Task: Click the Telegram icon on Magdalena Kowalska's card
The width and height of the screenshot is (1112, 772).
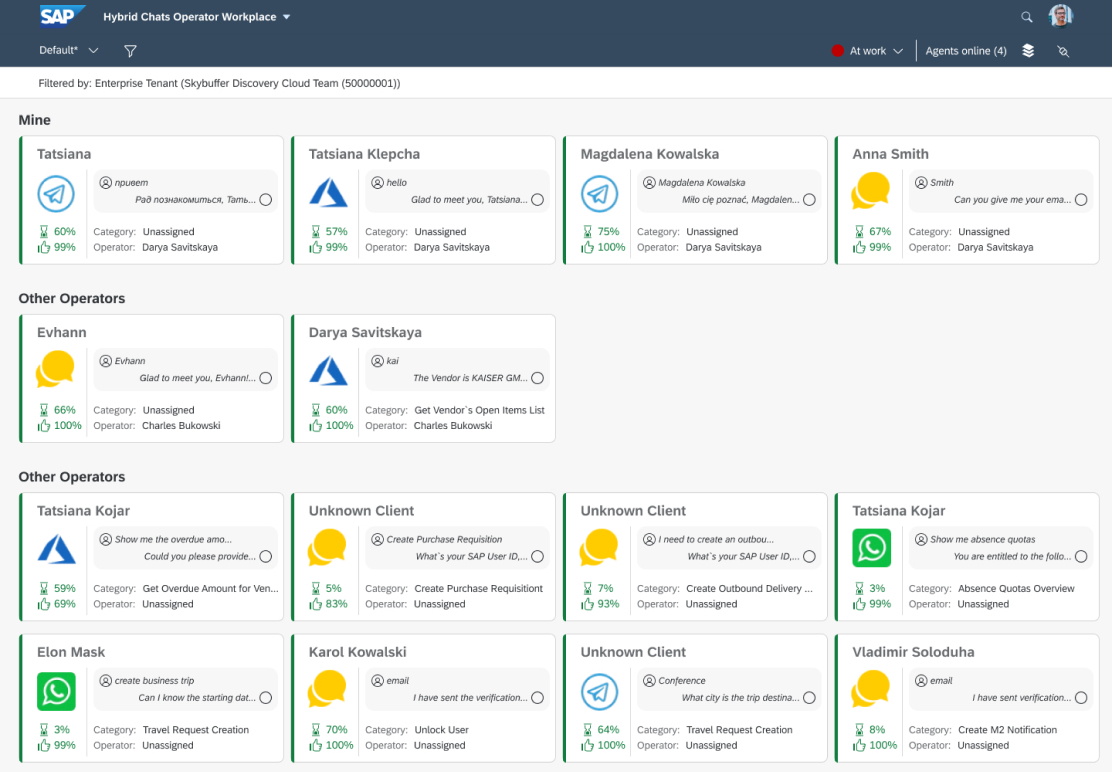Action: pos(599,194)
